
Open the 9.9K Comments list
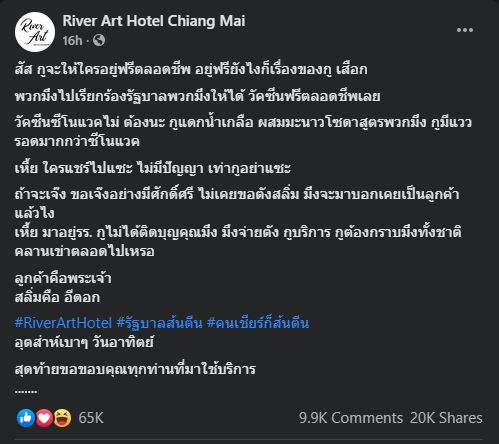coord(351,418)
